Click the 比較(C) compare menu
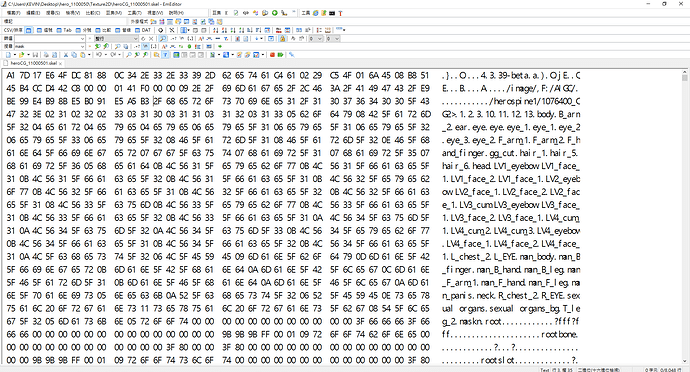This screenshot has width=690, height=372. tap(92, 13)
